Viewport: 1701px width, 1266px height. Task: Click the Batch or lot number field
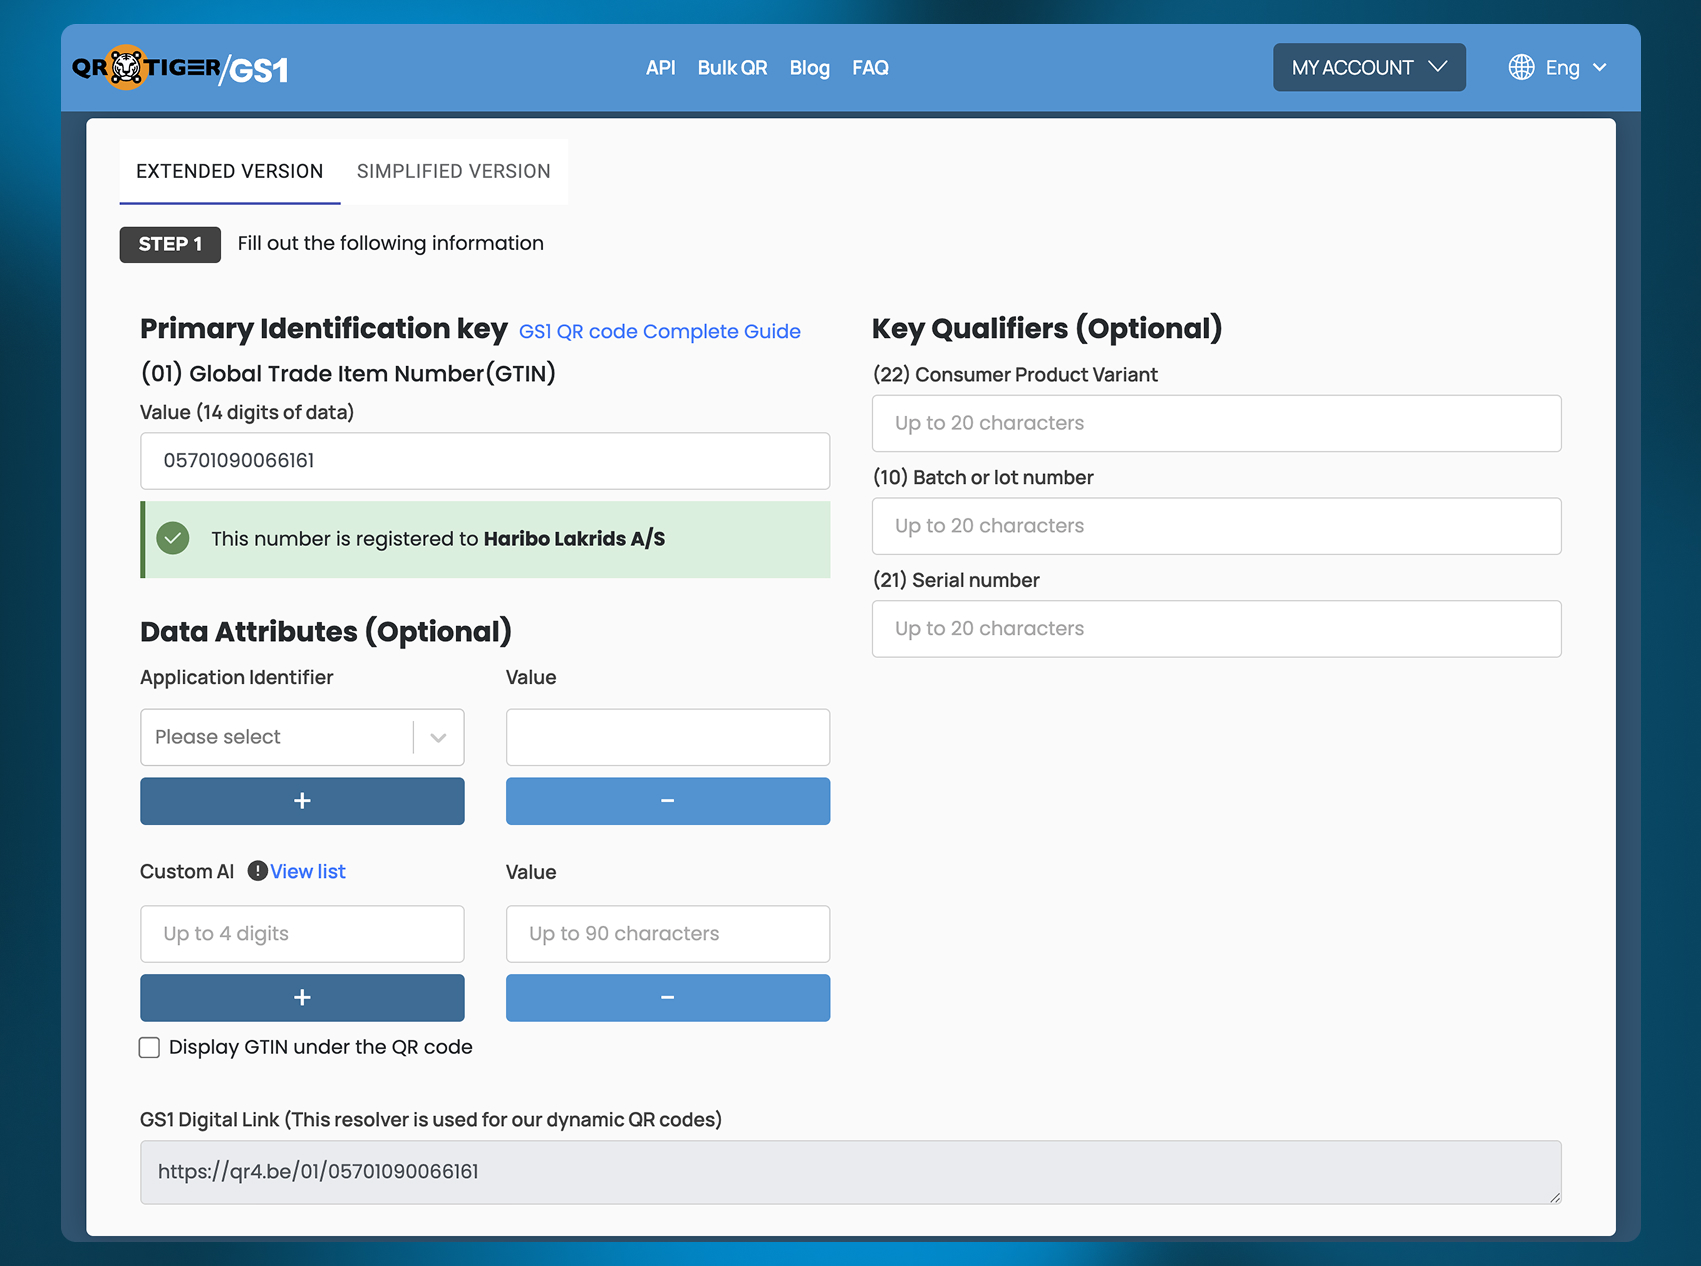(1216, 526)
